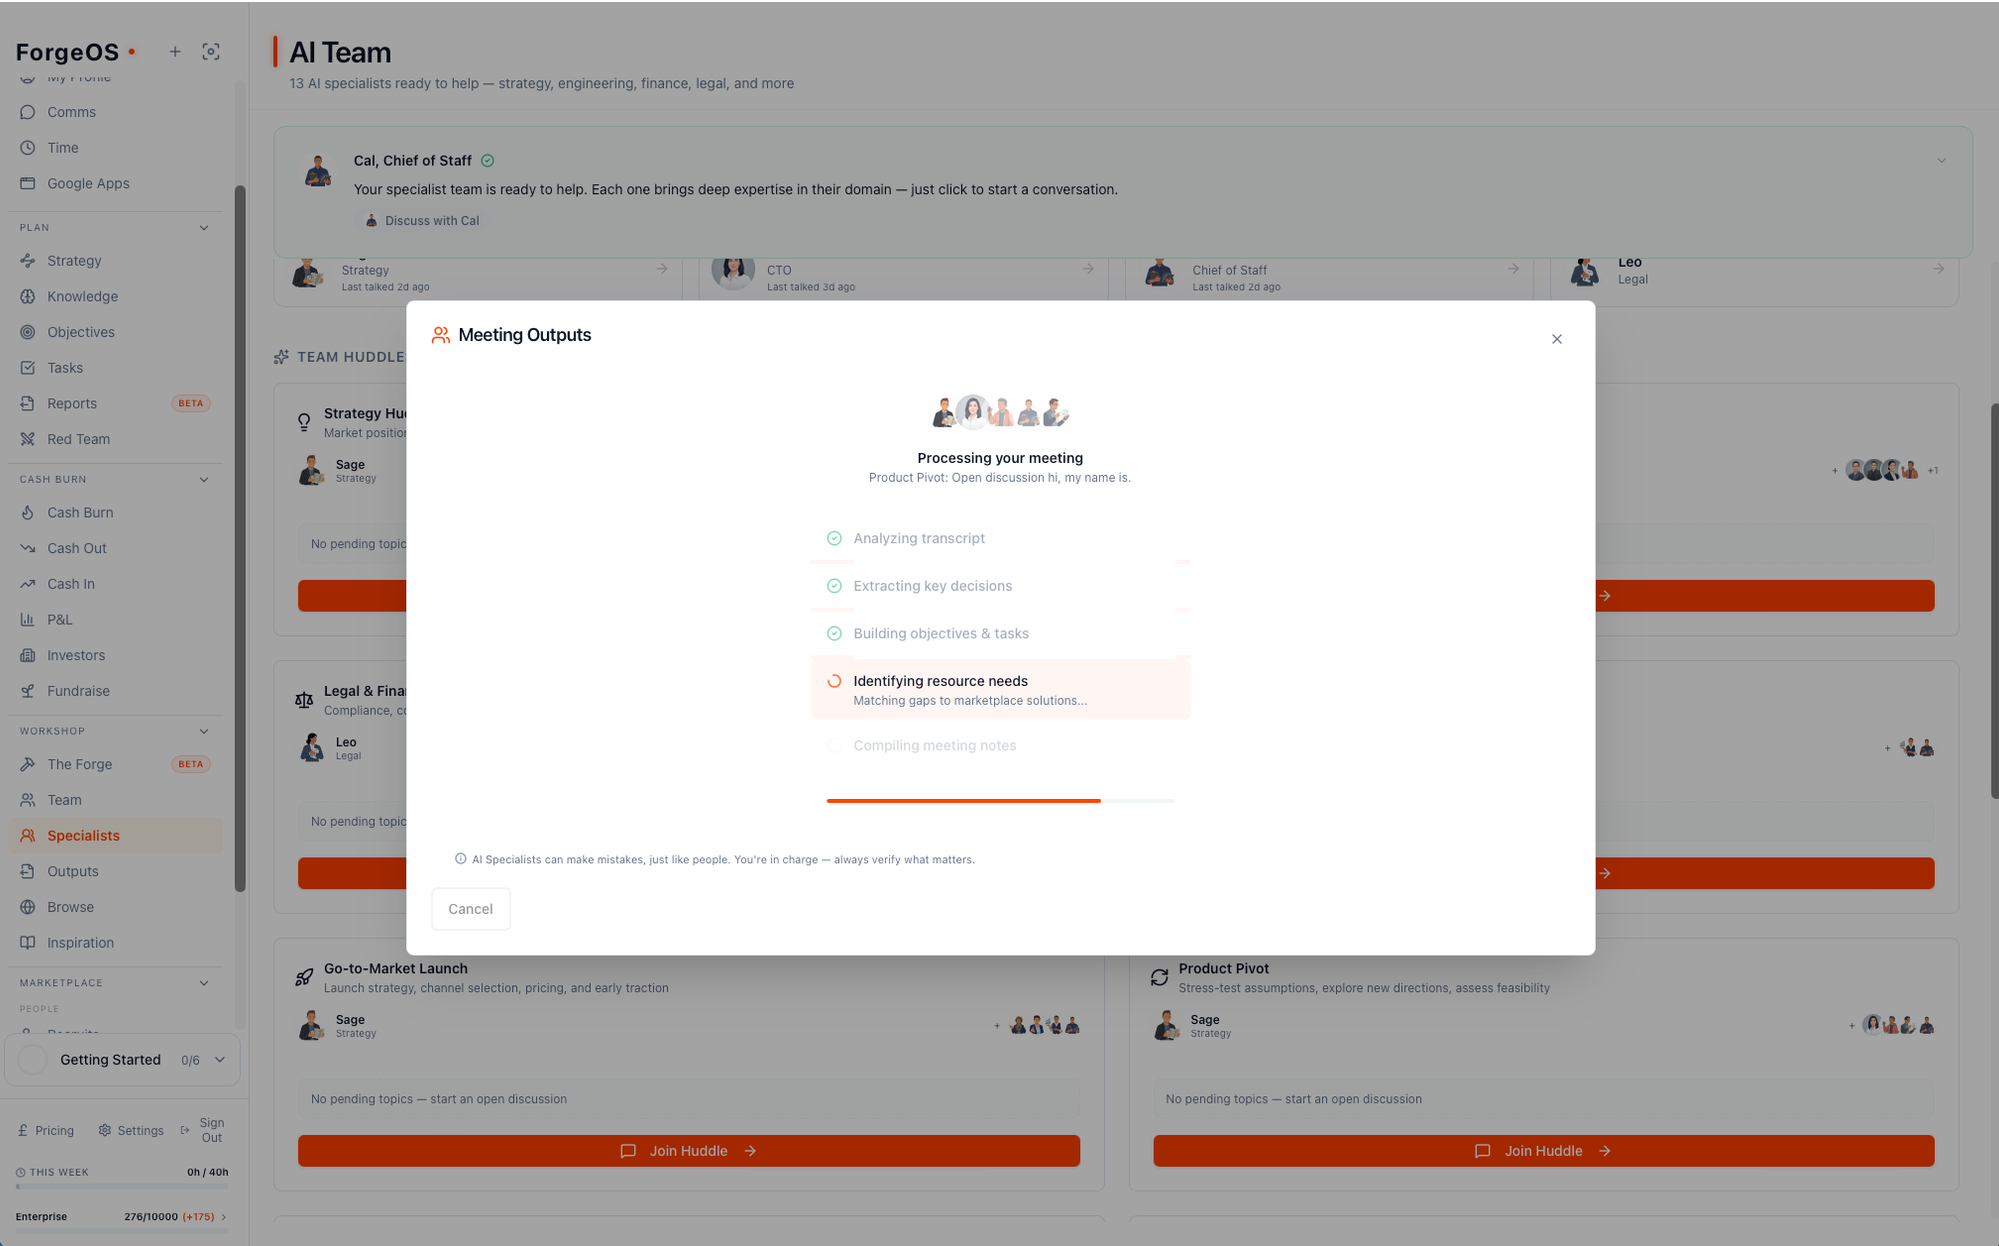Expand the Getting Started checklist
Screen dimensions: 1999x1246
tap(220, 1060)
